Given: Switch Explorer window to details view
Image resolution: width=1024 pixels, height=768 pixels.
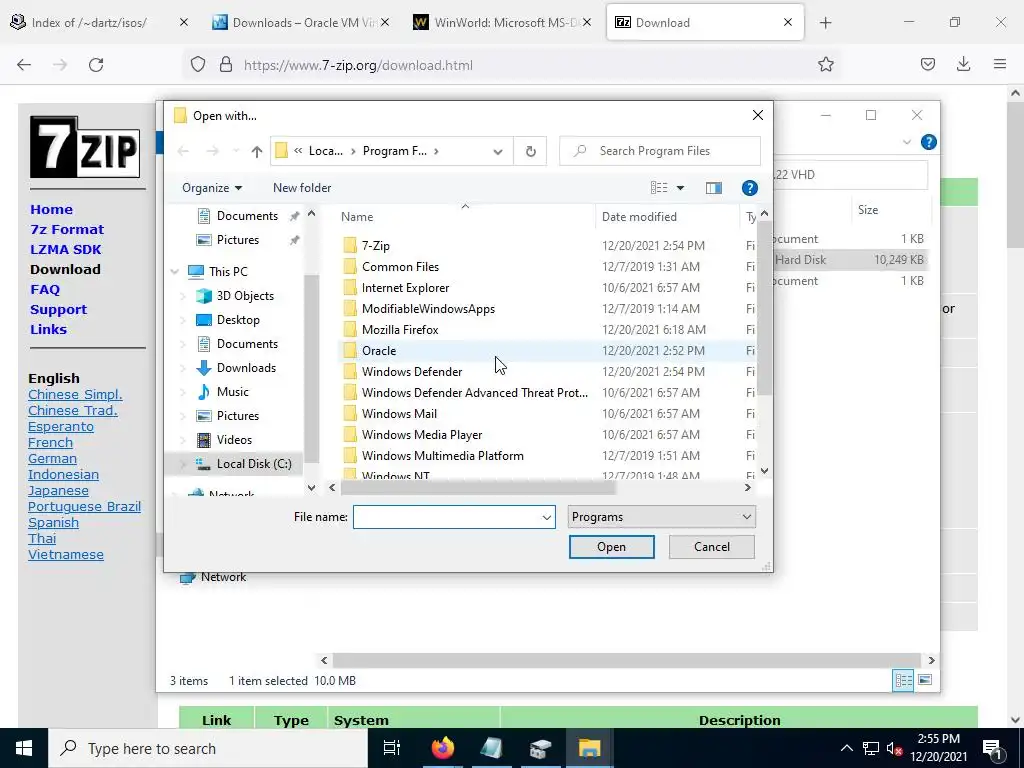Looking at the screenshot, I should pos(903,680).
